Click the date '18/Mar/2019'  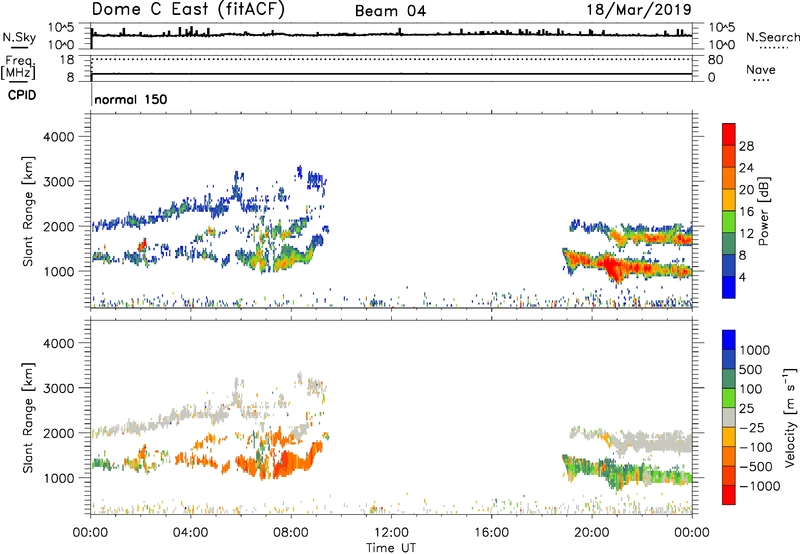click(639, 9)
